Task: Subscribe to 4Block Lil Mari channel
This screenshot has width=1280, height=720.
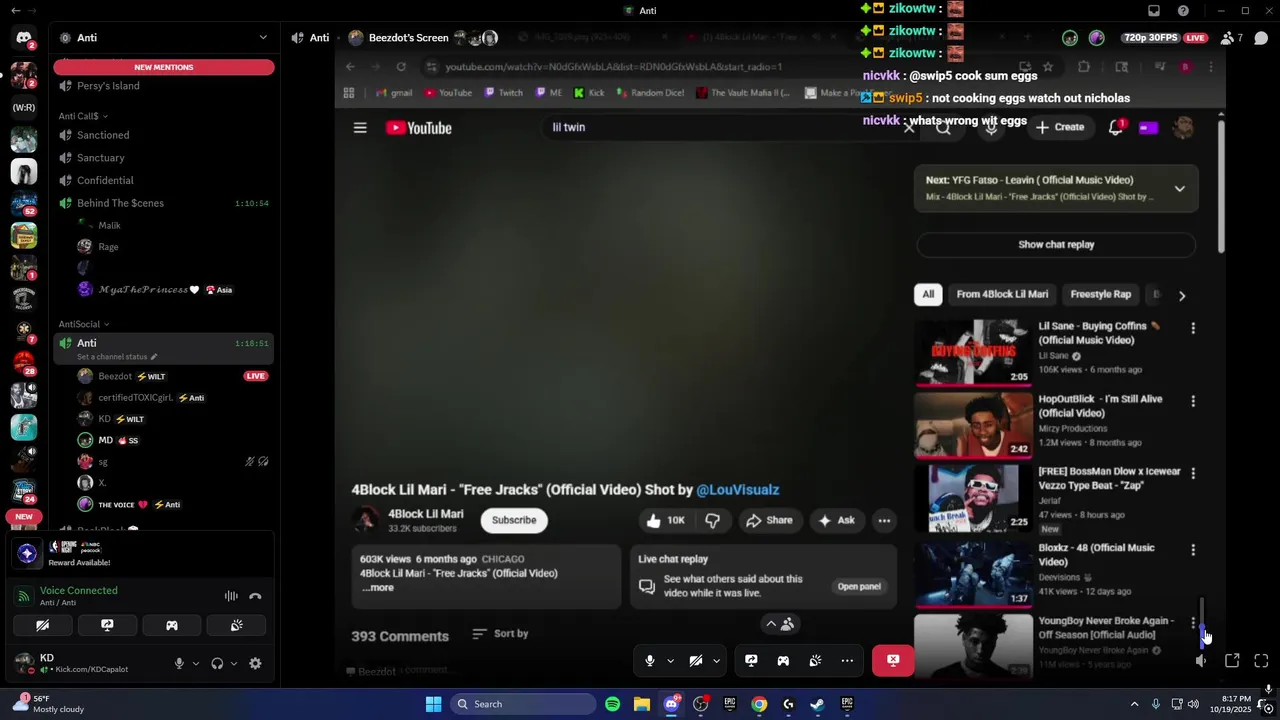Action: coord(514,520)
